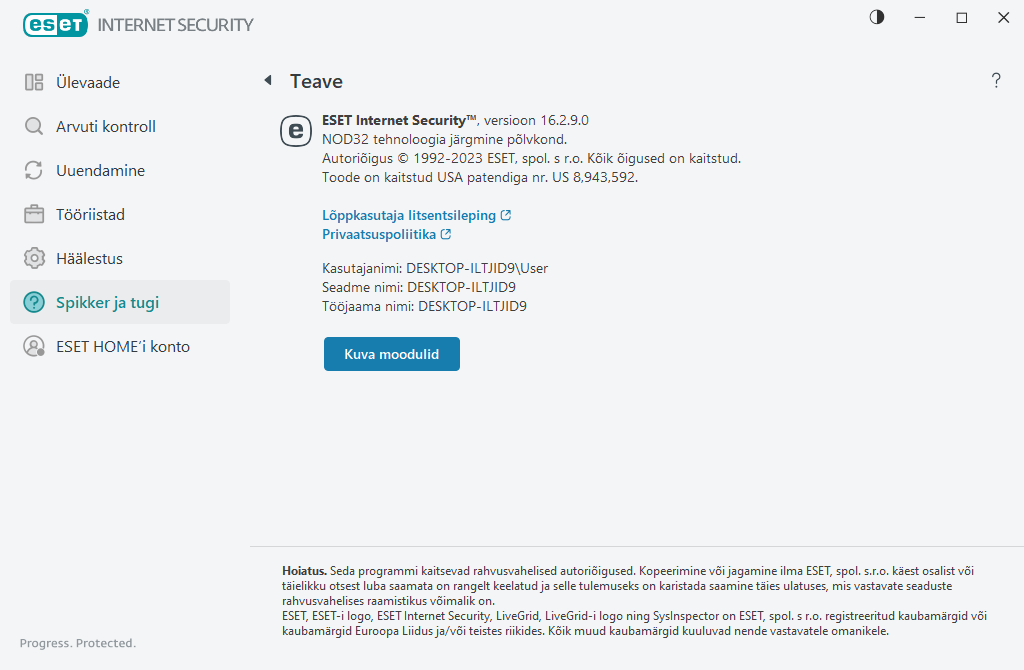
Task: Open the Tööriistad menu entry
Action: [90, 215]
